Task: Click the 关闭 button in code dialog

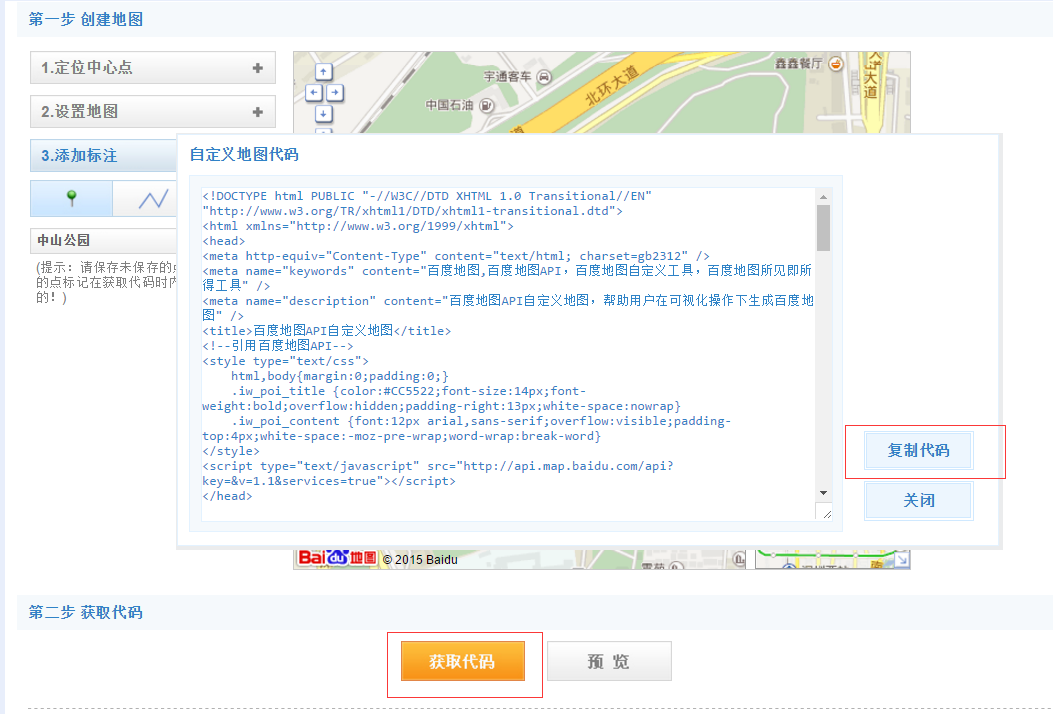Action: tap(918, 500)
